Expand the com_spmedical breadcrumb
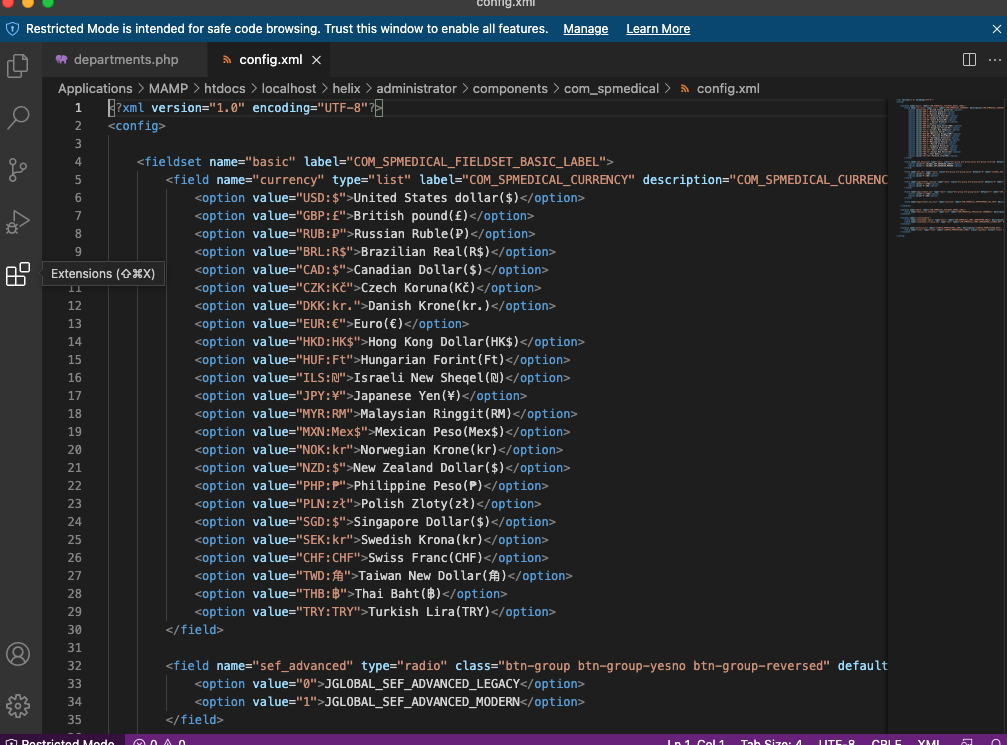Image resolution: width=1007 pixels, height=745 pixels. pyautogui.click(x=611, y=88)
